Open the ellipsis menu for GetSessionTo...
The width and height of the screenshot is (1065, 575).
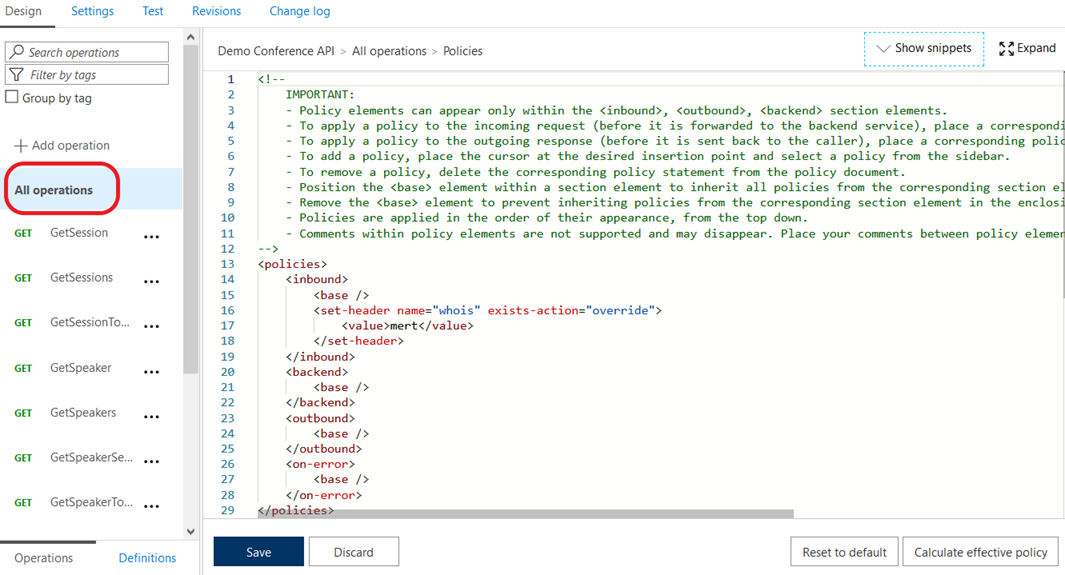(151, 327)
